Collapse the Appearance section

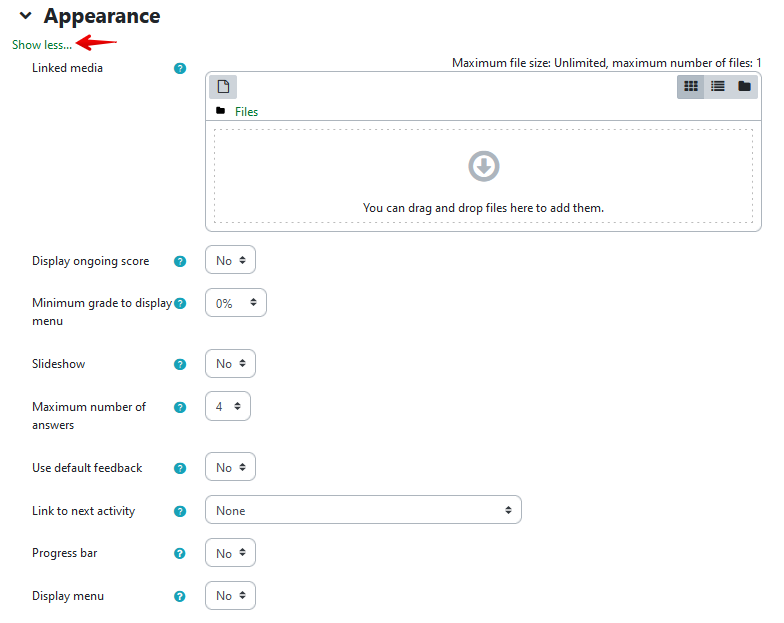point(26,17)
